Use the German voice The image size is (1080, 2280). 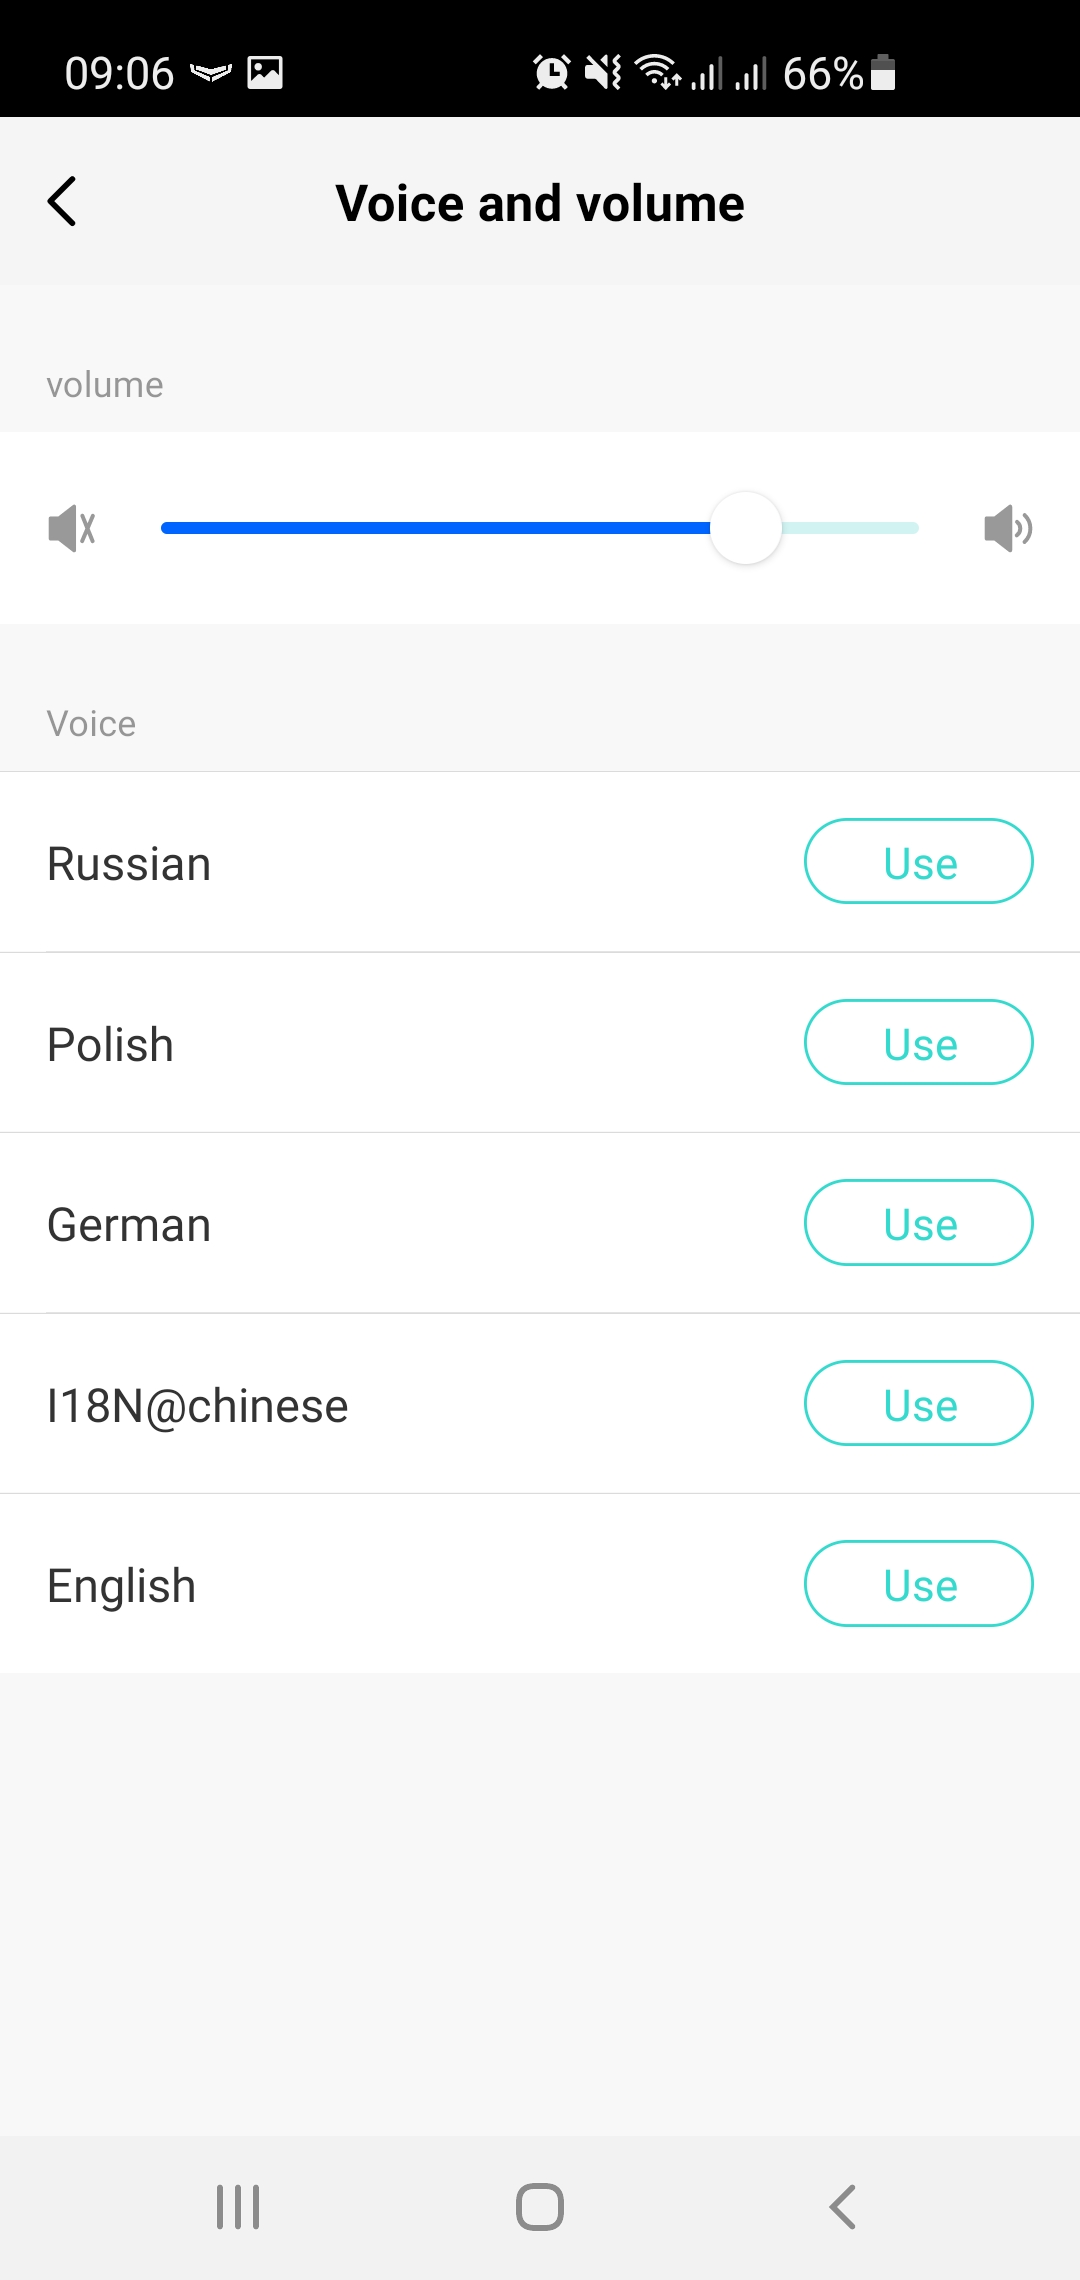[x=918, y=1223]
